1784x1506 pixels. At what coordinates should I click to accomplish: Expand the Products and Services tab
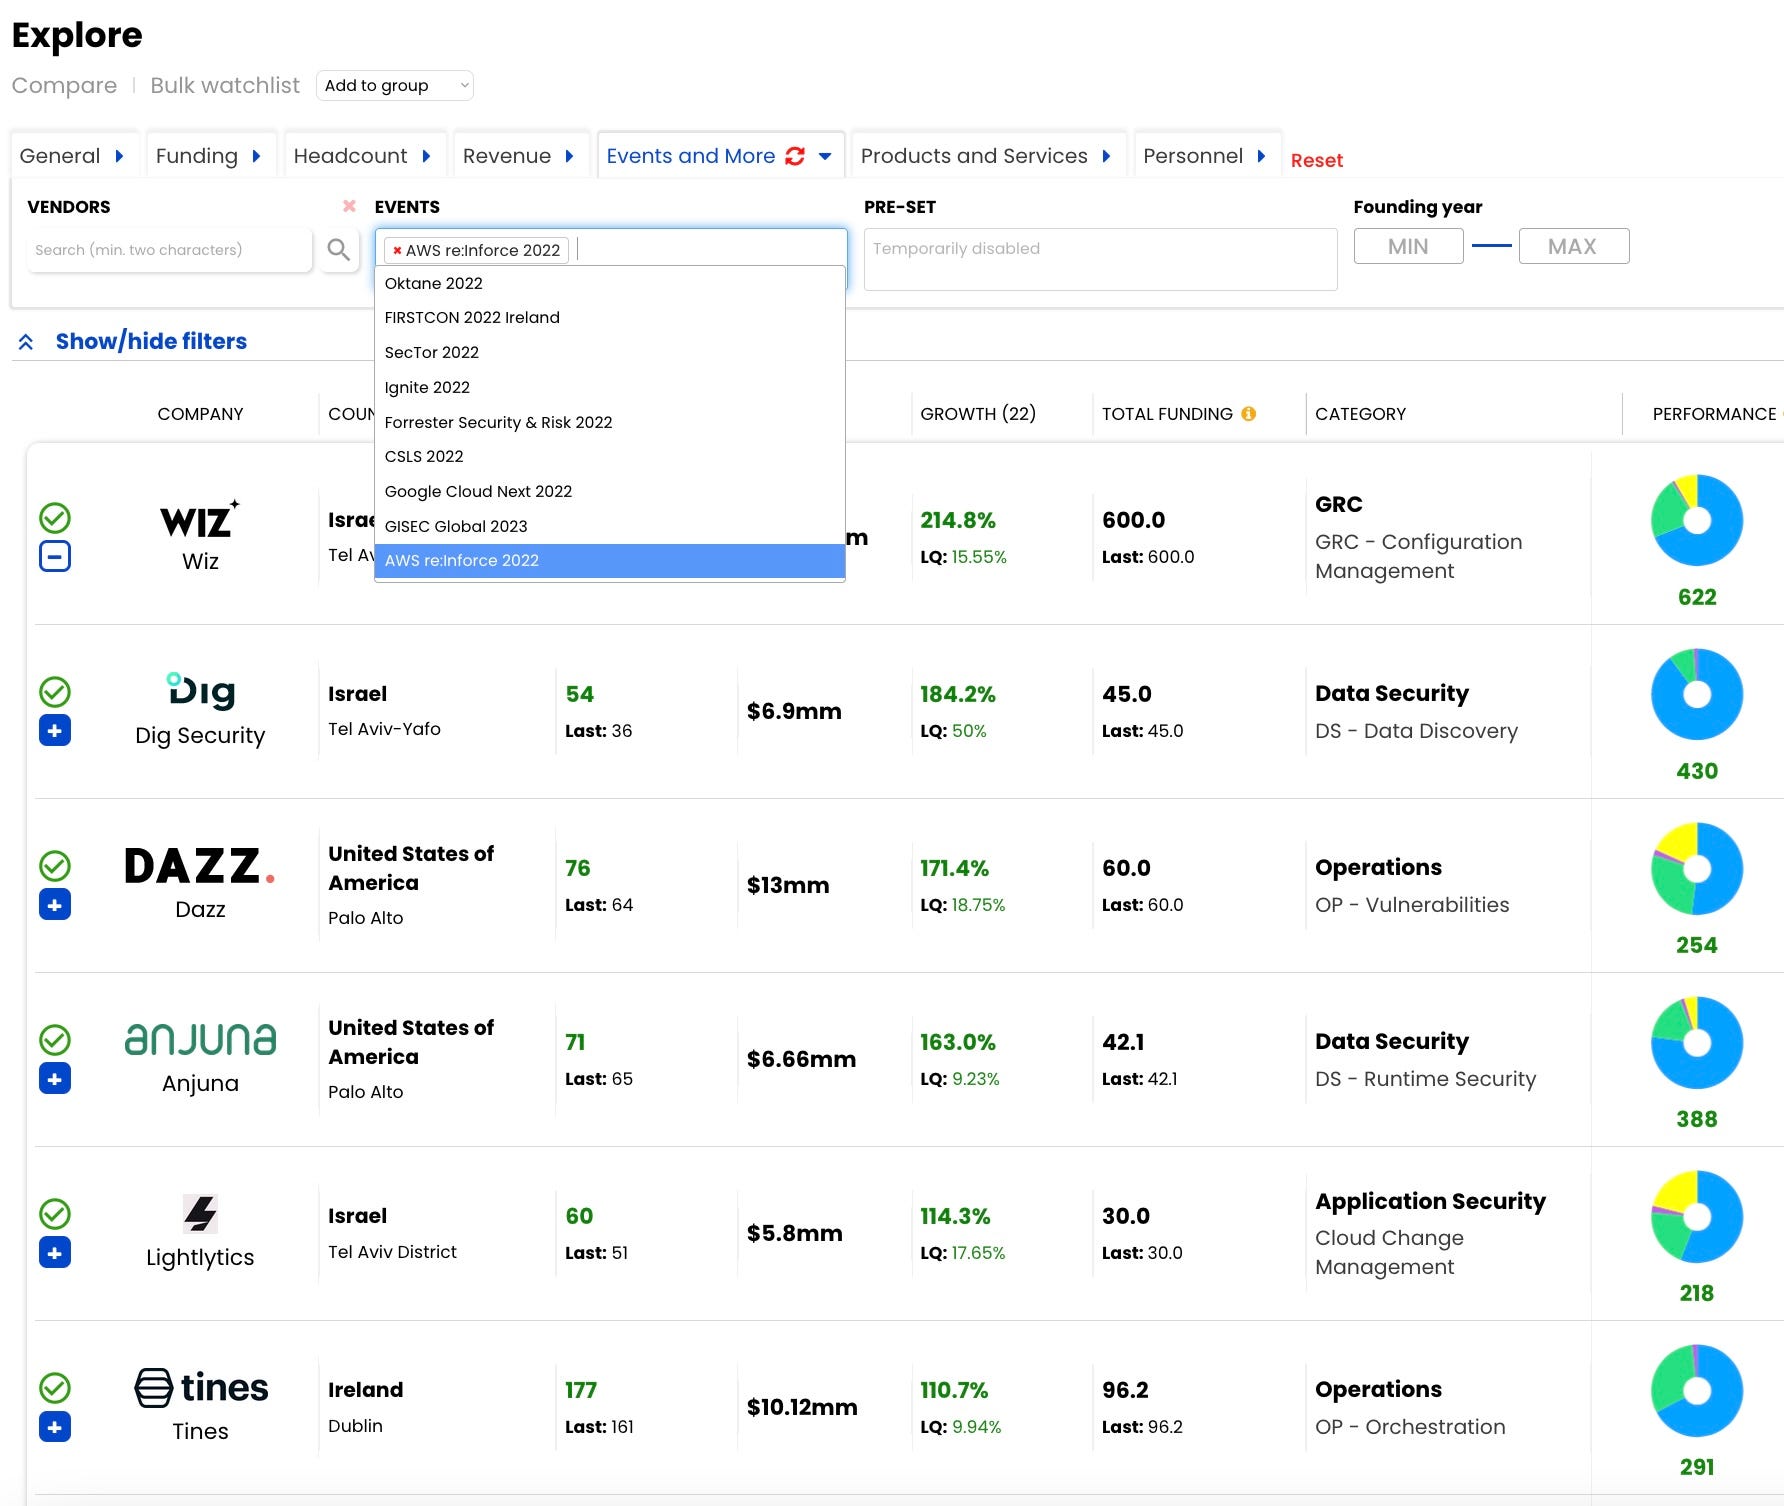[x=987, y=156]
